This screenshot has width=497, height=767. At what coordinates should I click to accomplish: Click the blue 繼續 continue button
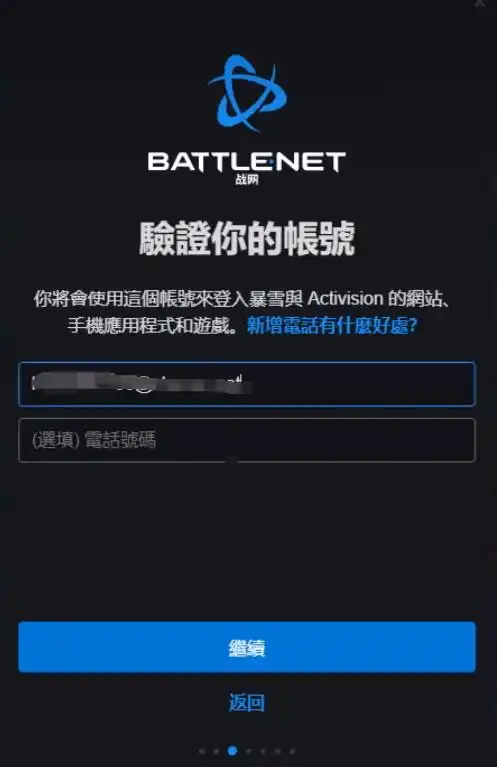pos(247,647)
